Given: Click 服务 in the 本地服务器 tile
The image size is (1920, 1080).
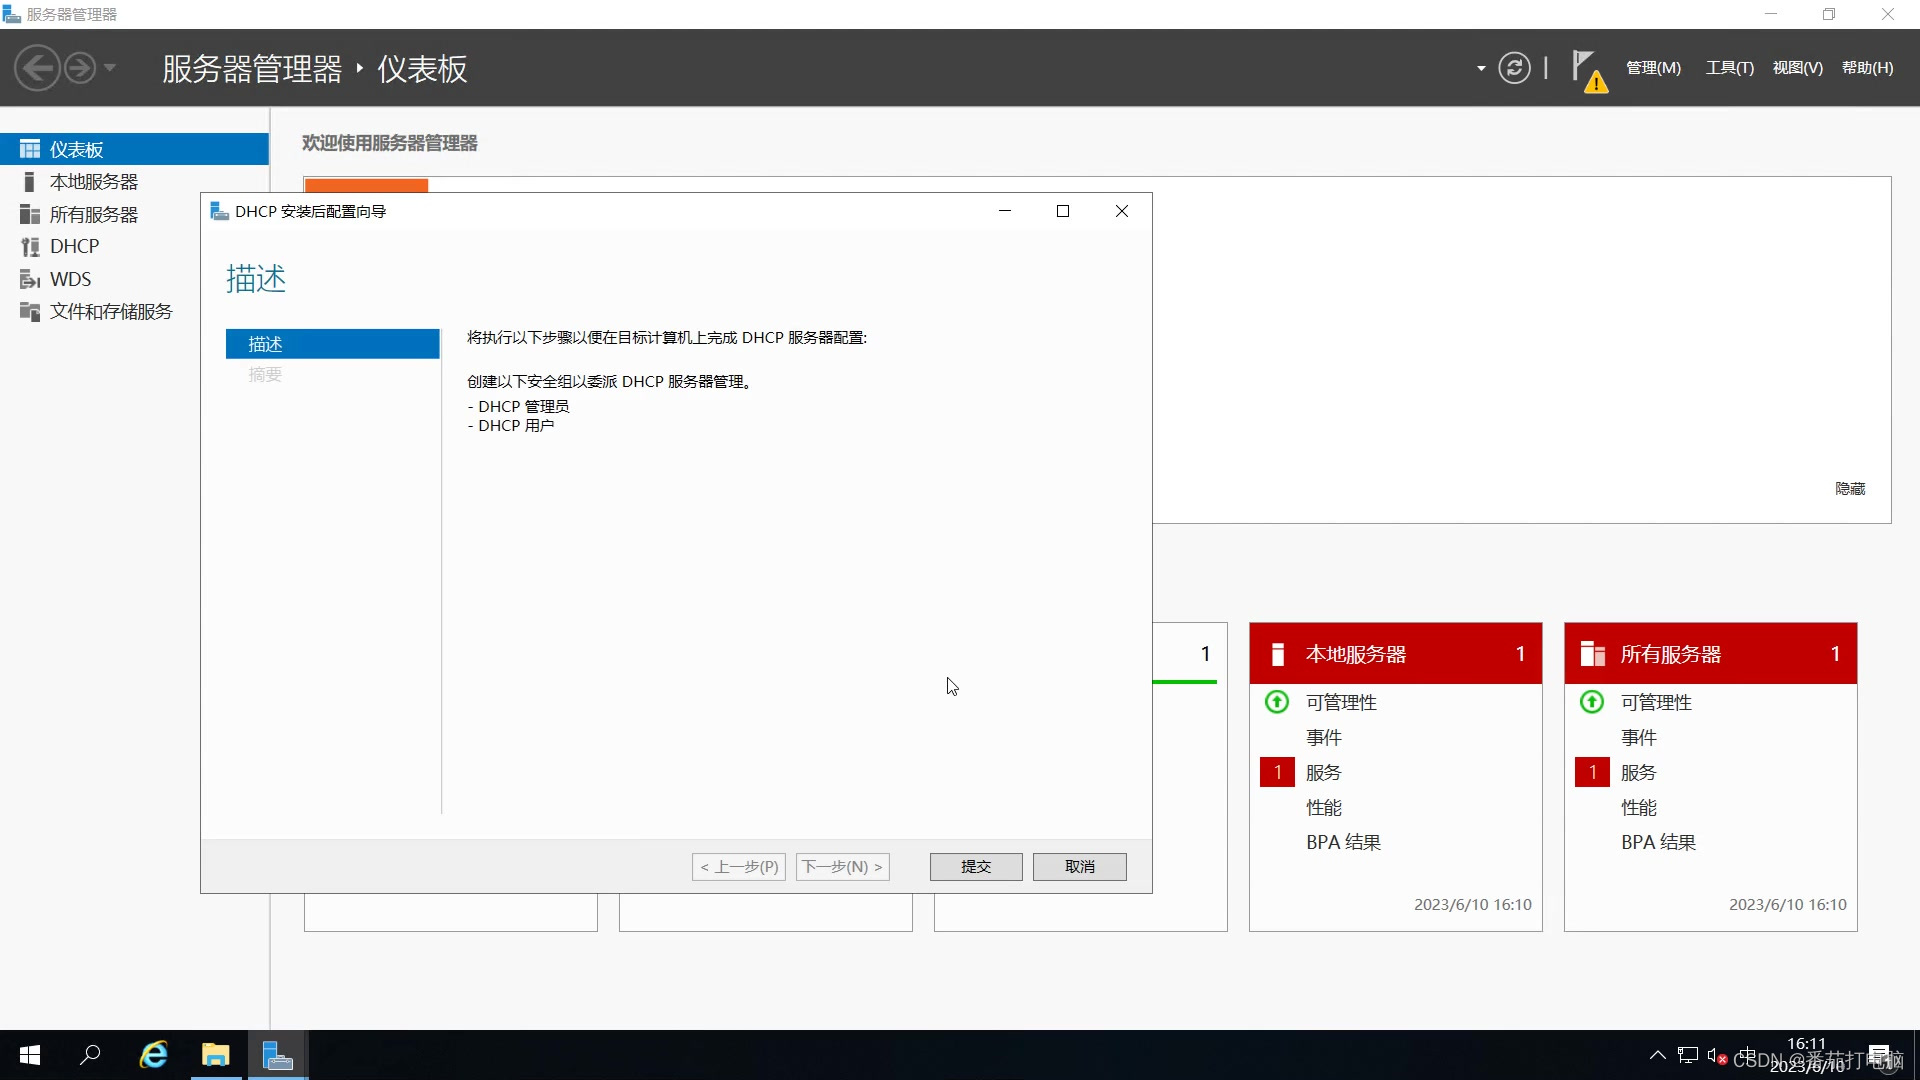Looking at the screenshot, I should pyautogui.click(x=1323, y=773).
